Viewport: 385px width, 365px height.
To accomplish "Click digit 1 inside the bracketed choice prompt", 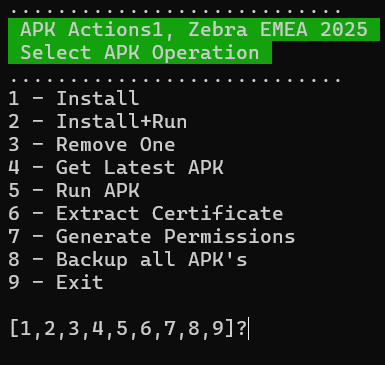I will (x=25, y=328).
